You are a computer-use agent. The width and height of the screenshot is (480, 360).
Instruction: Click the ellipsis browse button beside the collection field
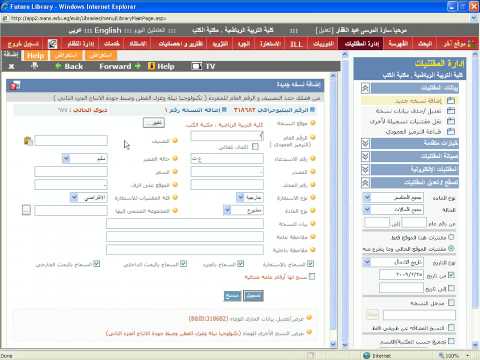(27, 210)
